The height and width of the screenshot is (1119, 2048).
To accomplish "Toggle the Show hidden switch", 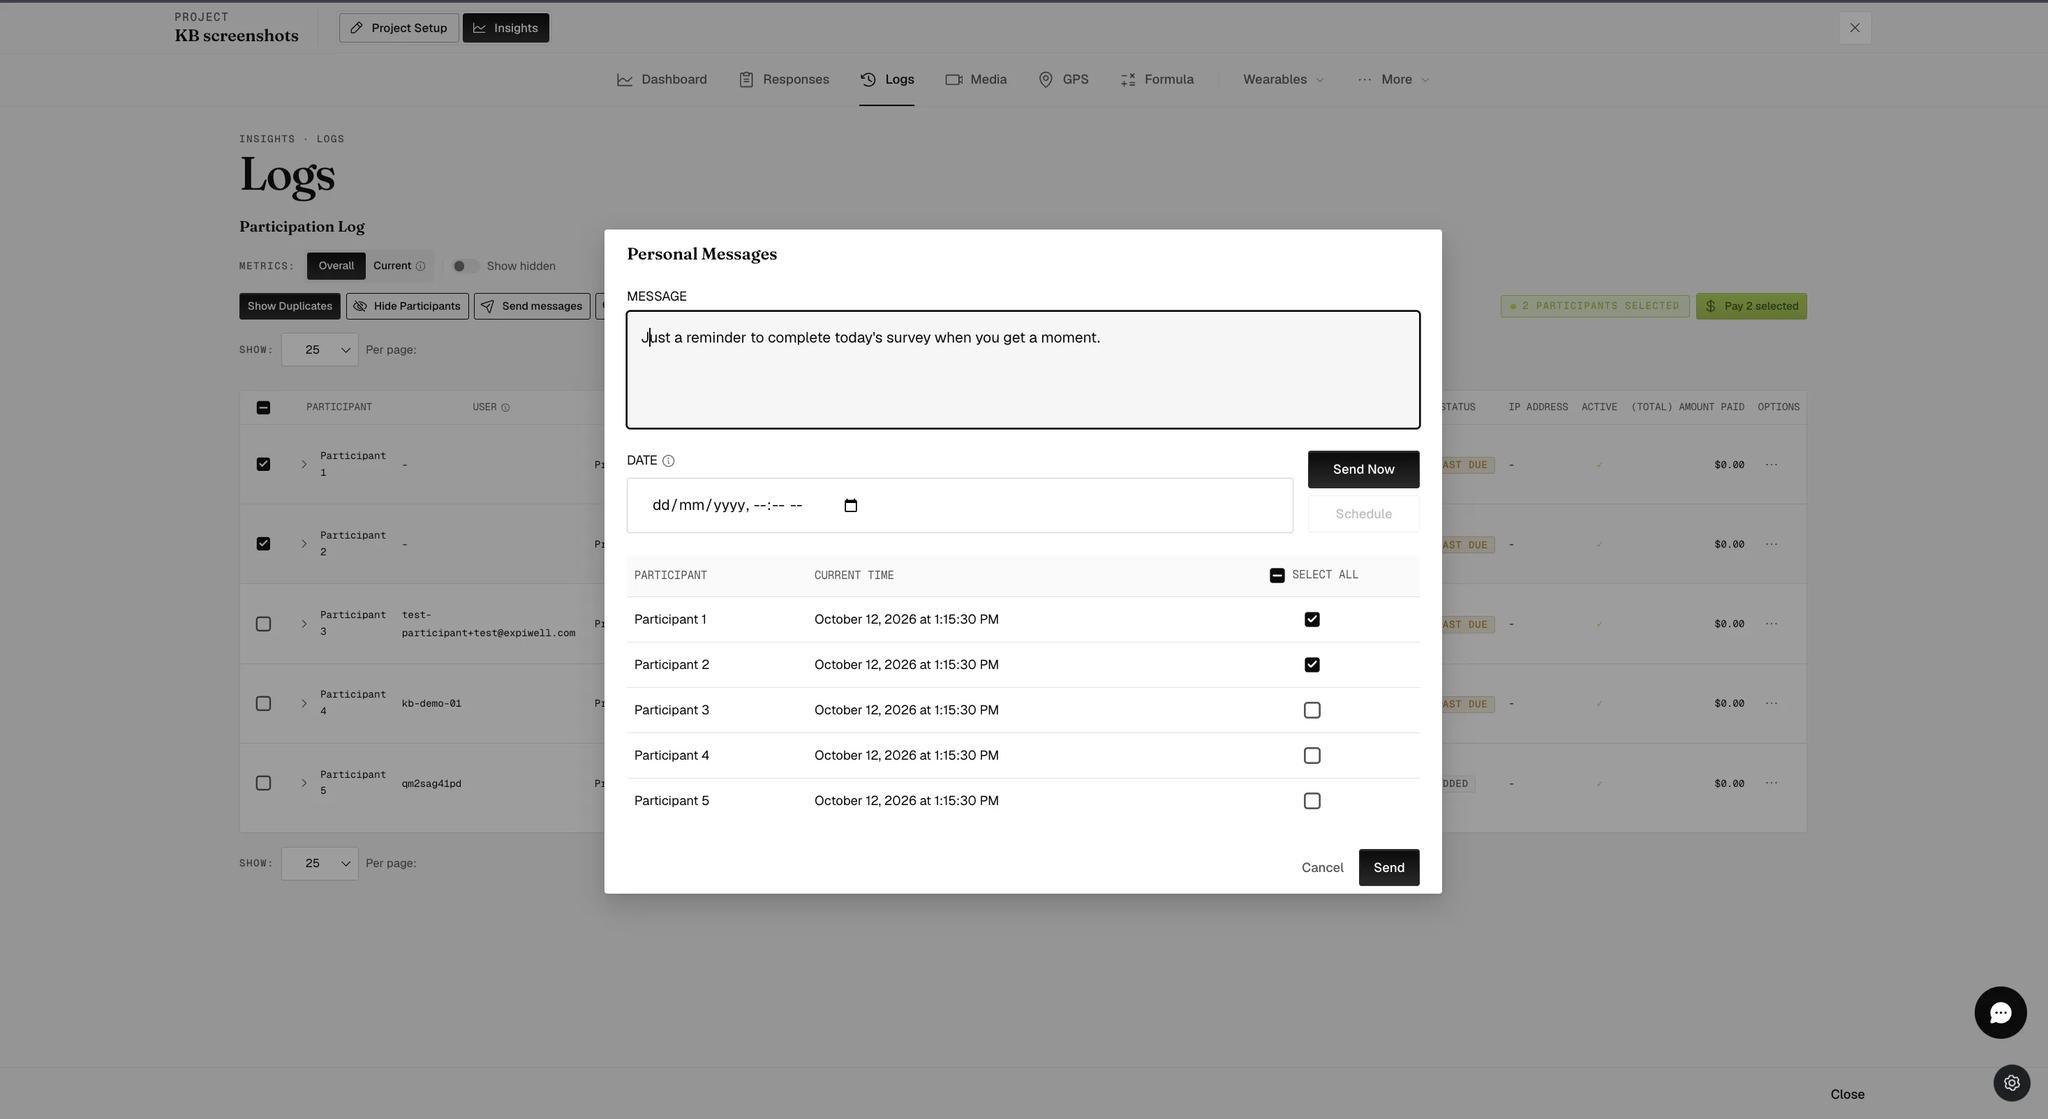I will point(464,266).
